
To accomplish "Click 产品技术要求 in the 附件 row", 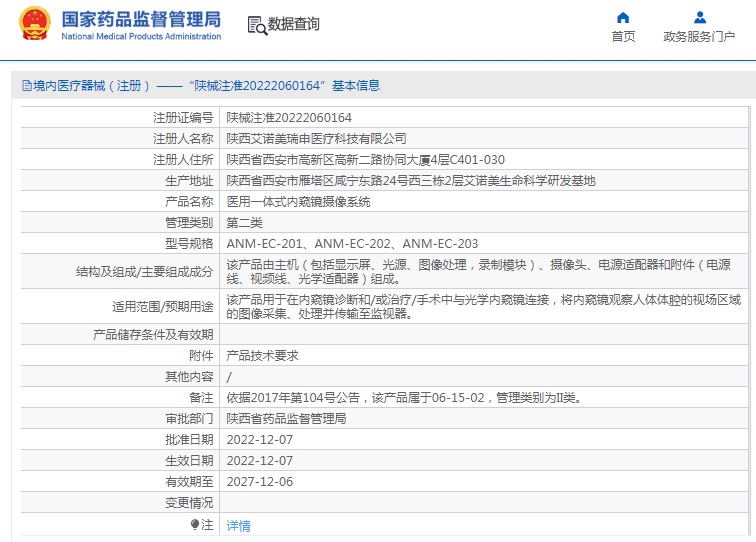I will [262, 355].
